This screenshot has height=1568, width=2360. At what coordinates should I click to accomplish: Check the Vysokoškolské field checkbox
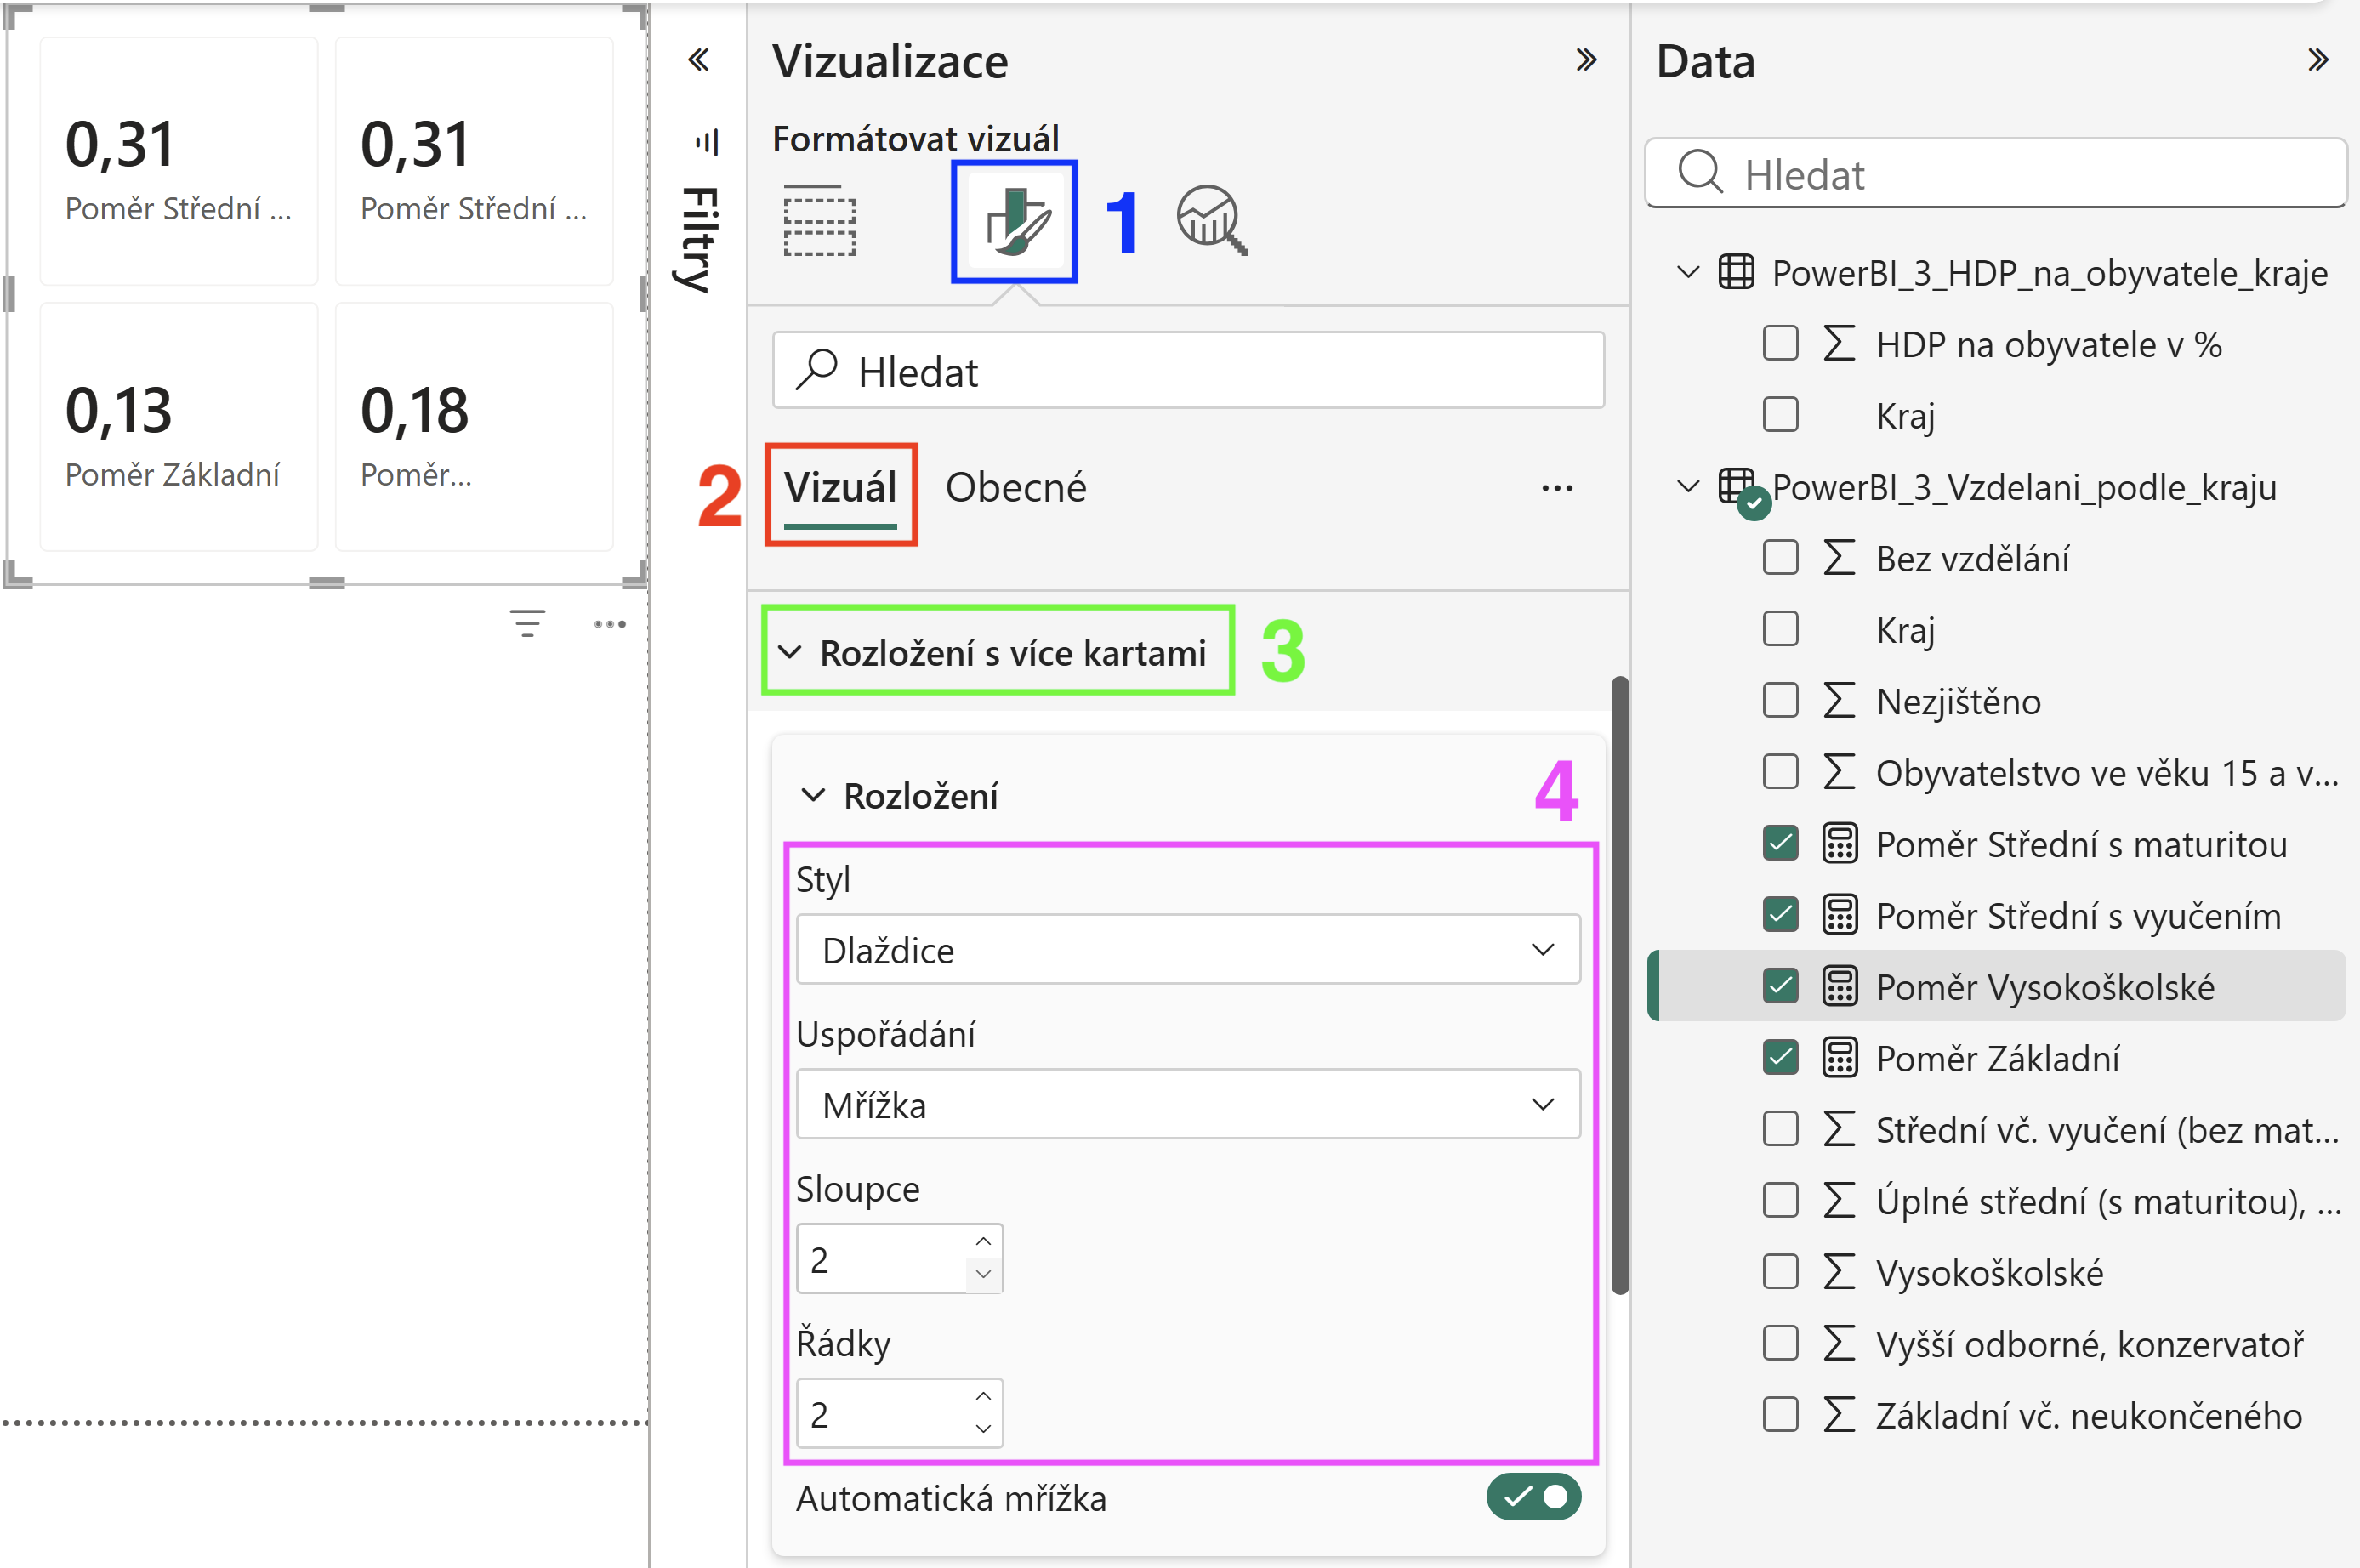1780,1271
